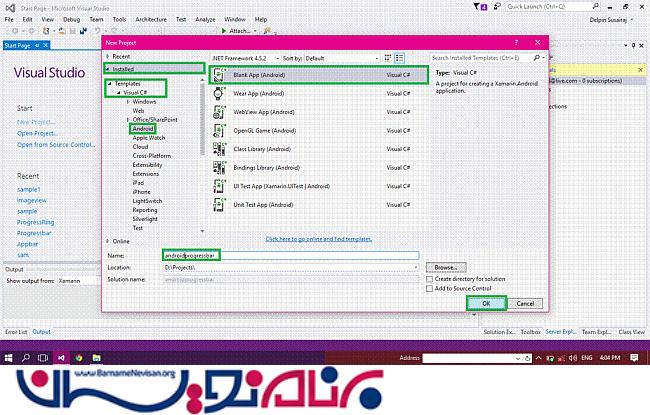
Task: Toggle Add to Source Control checkbox
Action: pos(429,289)
